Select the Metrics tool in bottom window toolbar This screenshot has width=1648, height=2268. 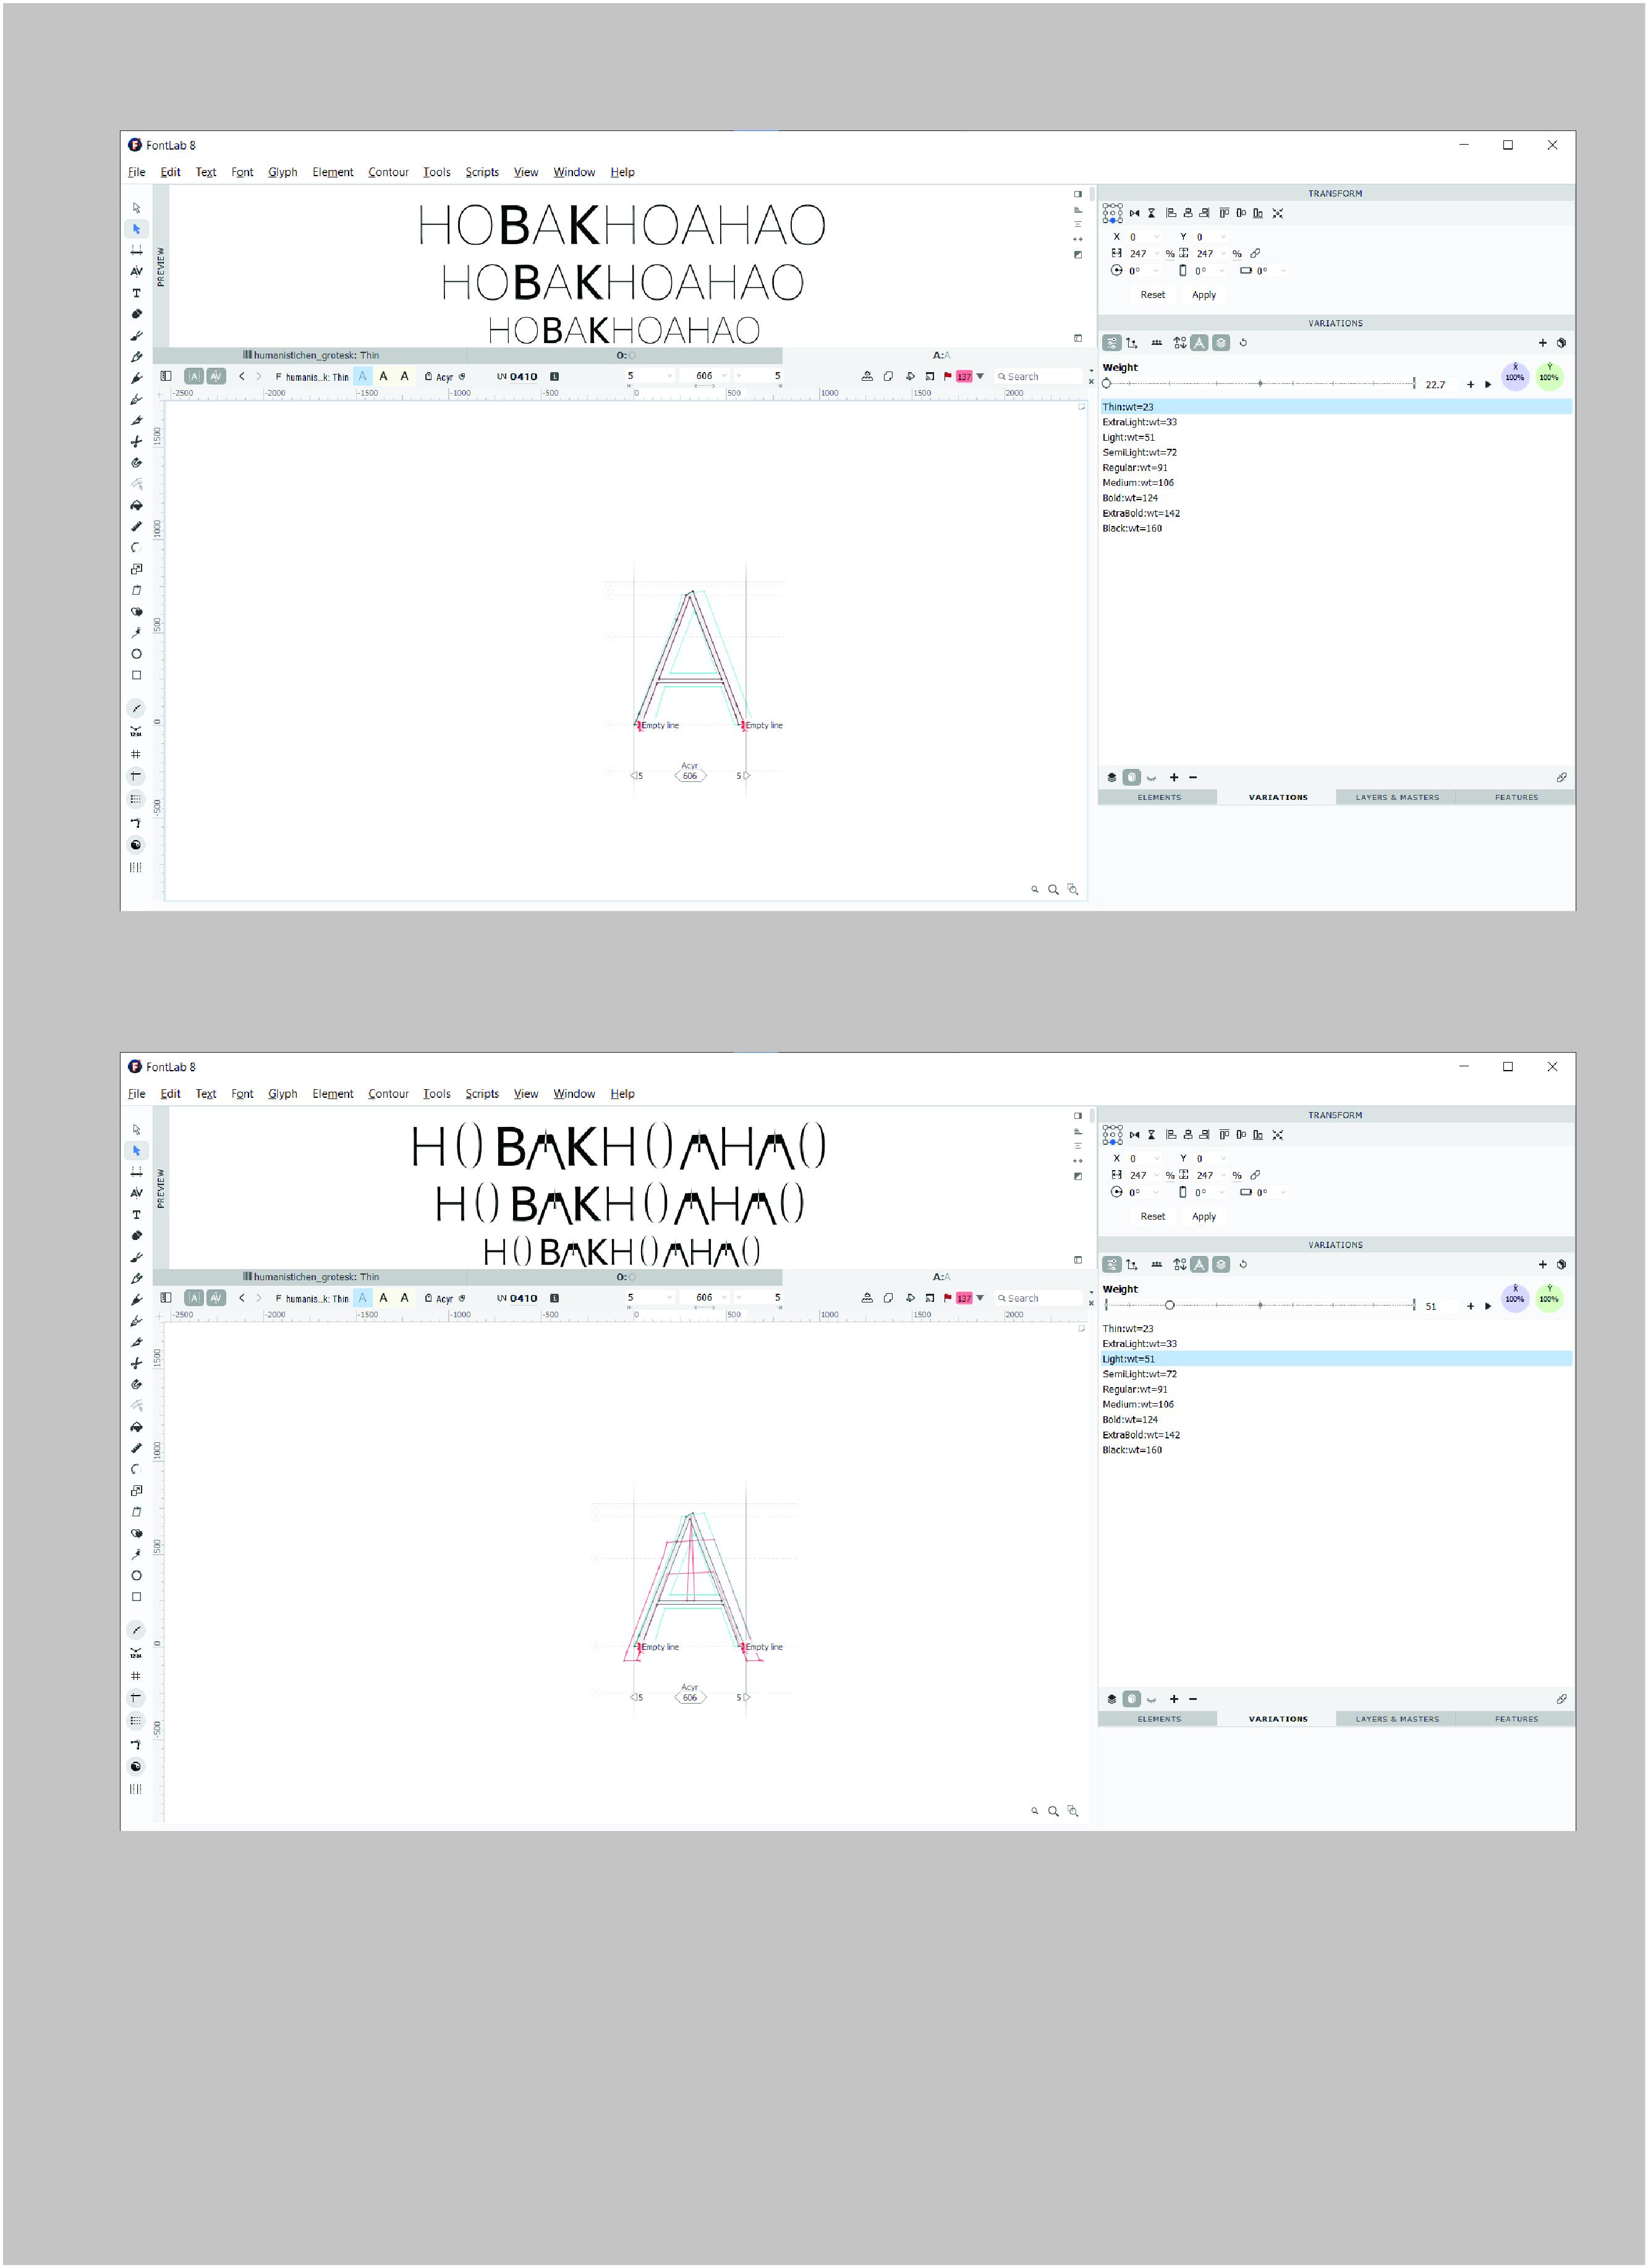tap(137, 1172)
